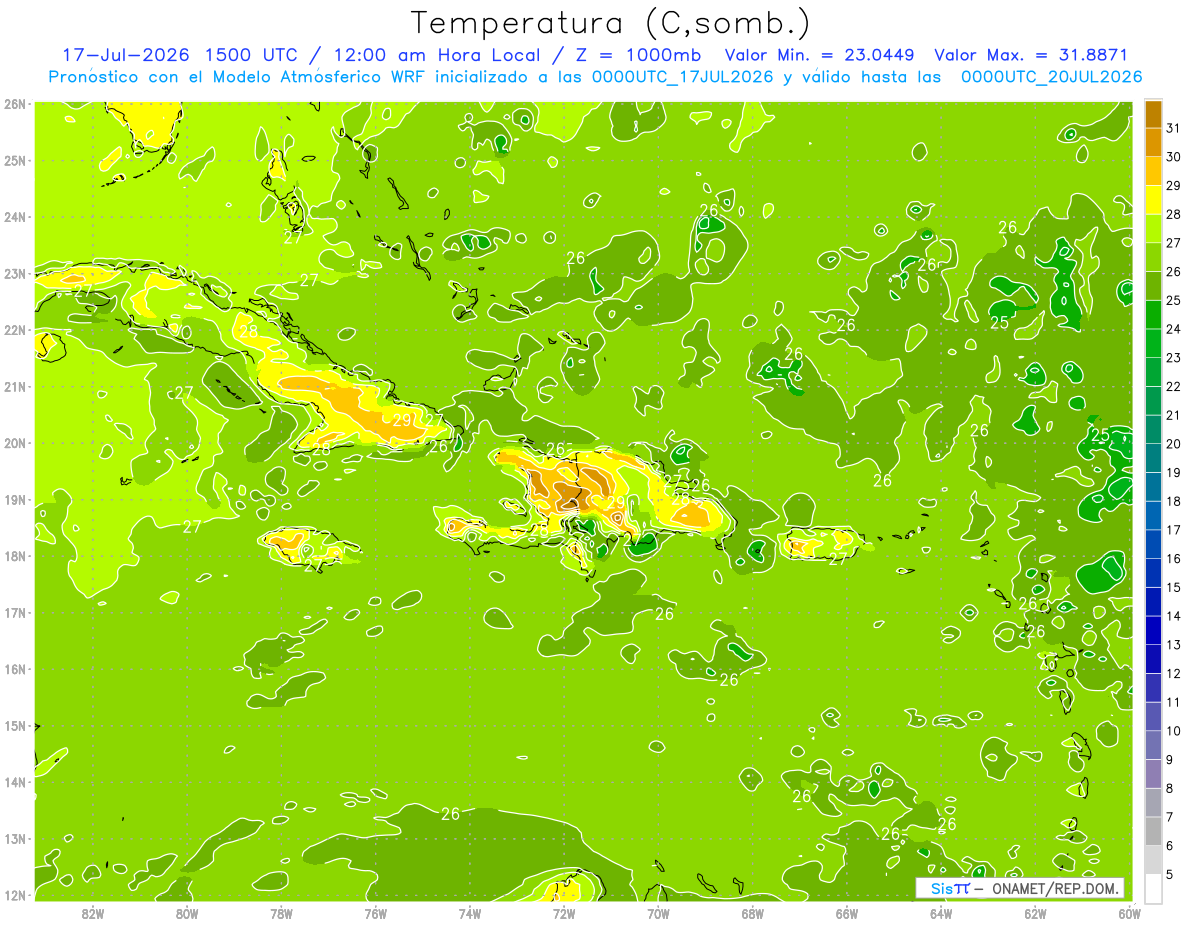Image resolution: width=1200 pixels, height=927 pixels.
Task: Click the 17N latitude axis label
Action: tap(15, 612)
